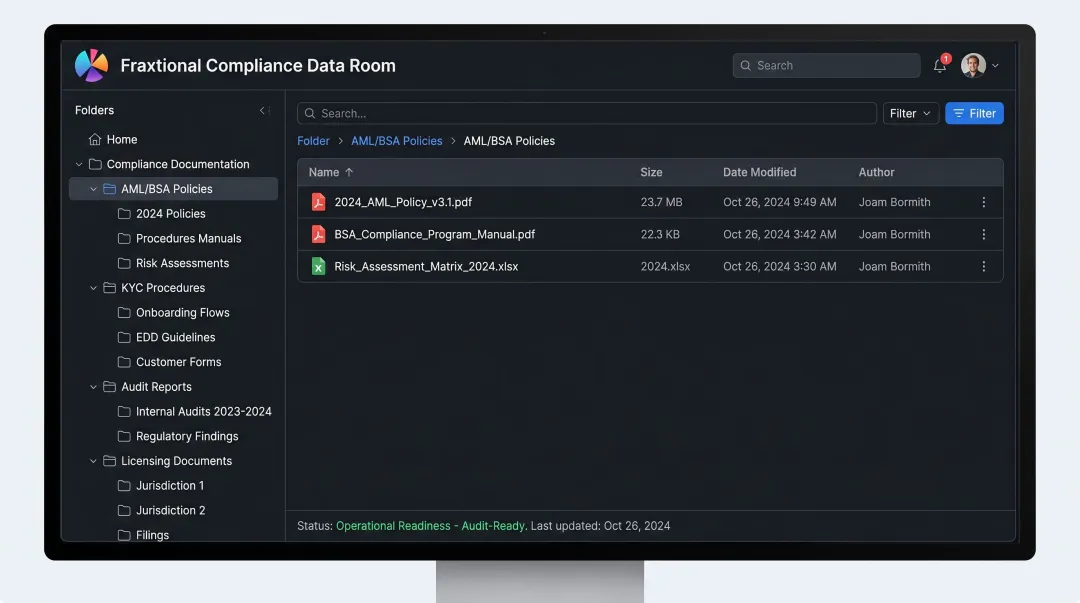Open more options for Risk_Assessment_Matrix_2024.xlsx
The height and width of the screenshot is (603, 1080).
(x=984, y=267)
